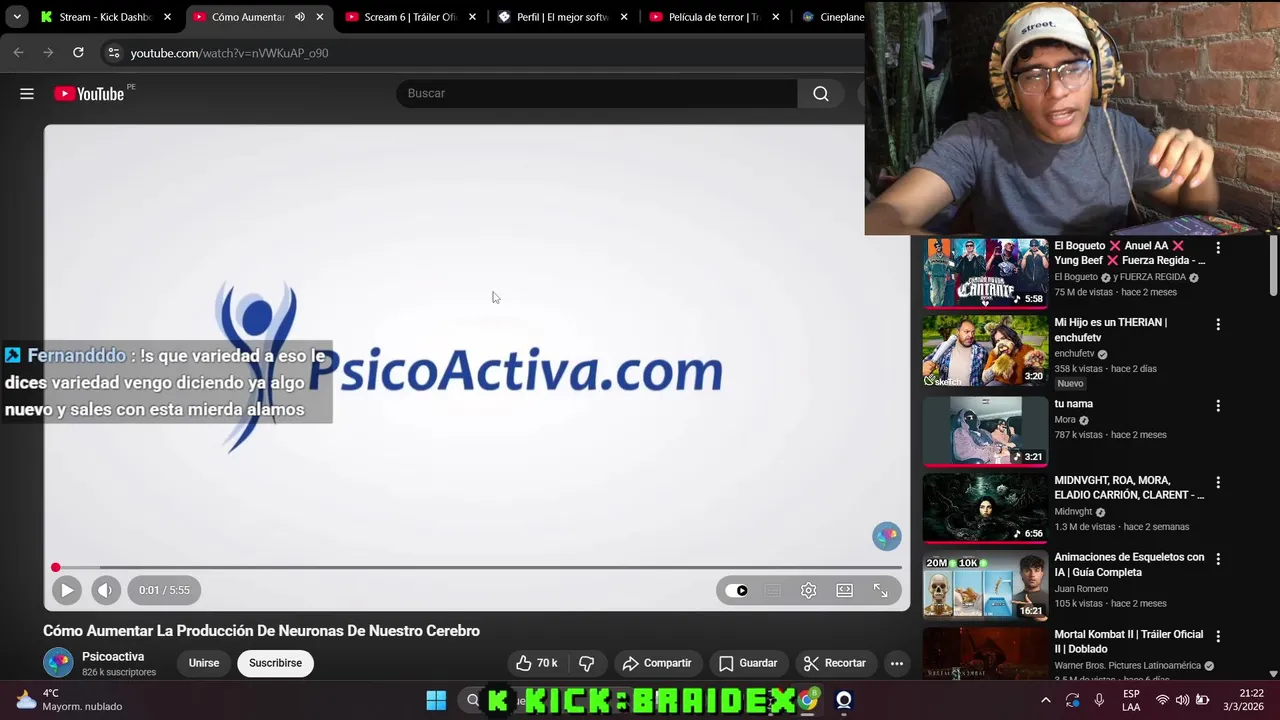The height and width of the screenshot is (720, 1280).
Task: Save the video with the Guardar button
Action: tap(748, 663)
